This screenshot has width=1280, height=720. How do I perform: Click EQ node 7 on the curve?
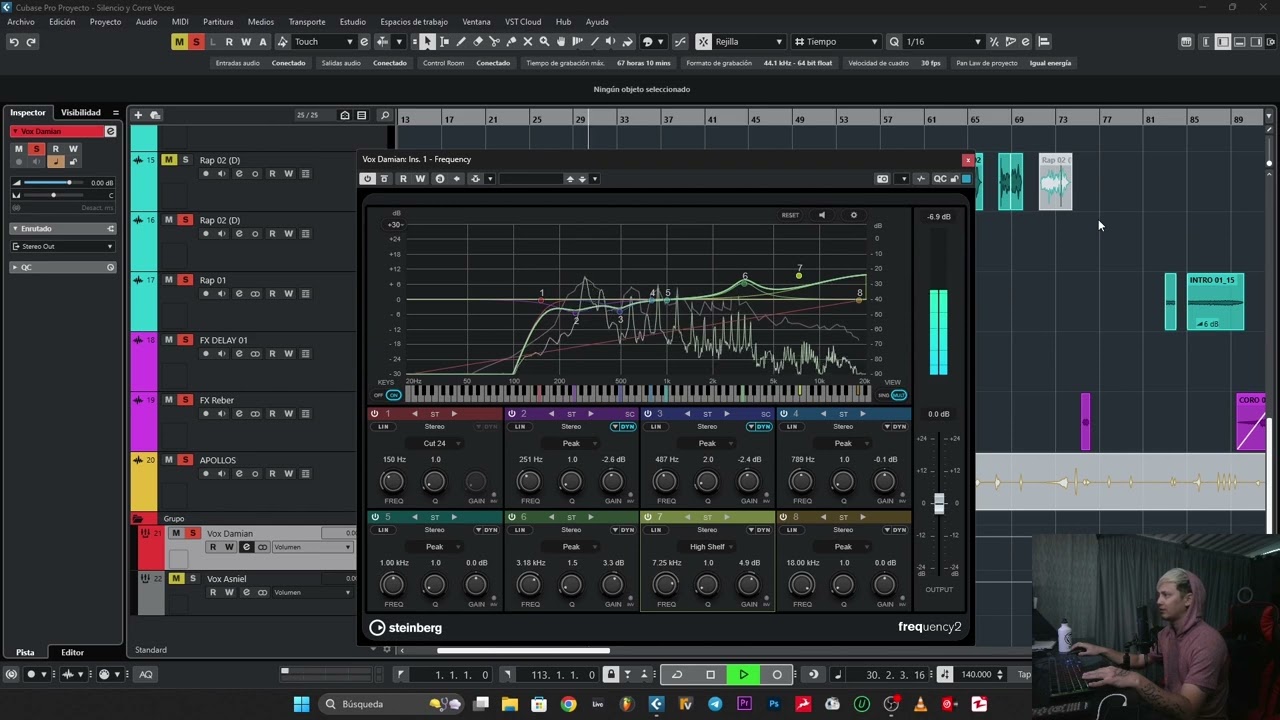click(x=798, y=275)
